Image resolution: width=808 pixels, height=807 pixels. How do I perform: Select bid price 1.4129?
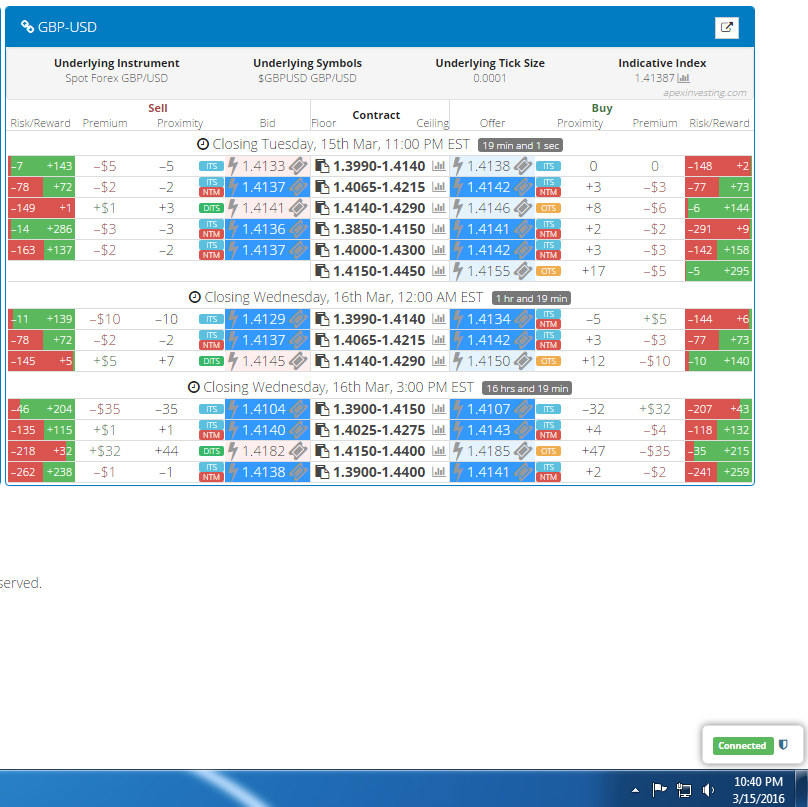click(264, 319)
